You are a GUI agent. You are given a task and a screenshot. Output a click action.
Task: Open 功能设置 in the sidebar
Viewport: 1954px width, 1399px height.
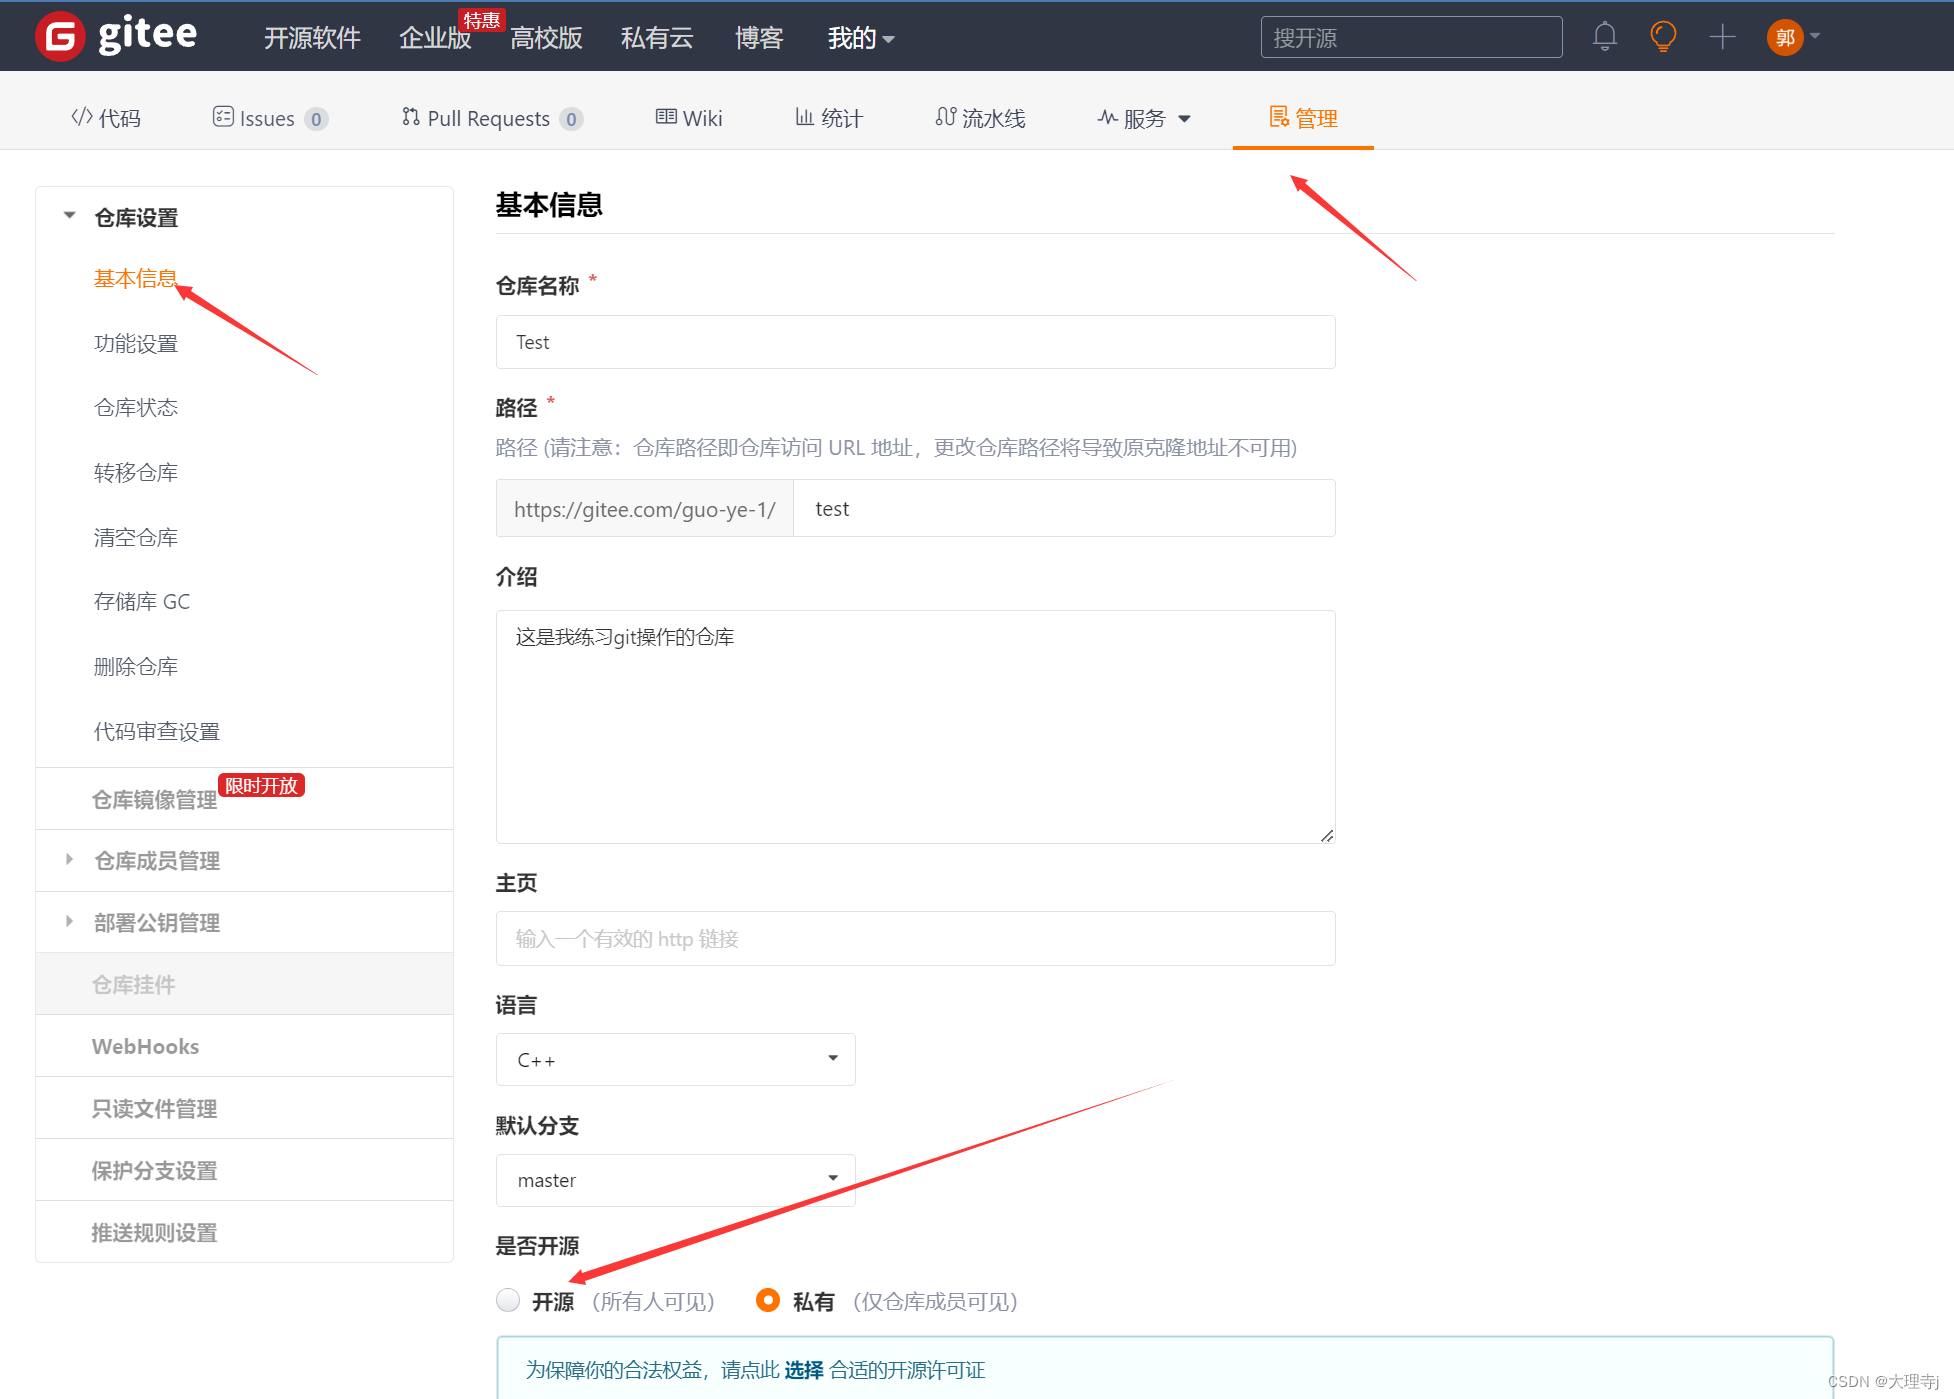pyautogui.click(x=136, y=343)
